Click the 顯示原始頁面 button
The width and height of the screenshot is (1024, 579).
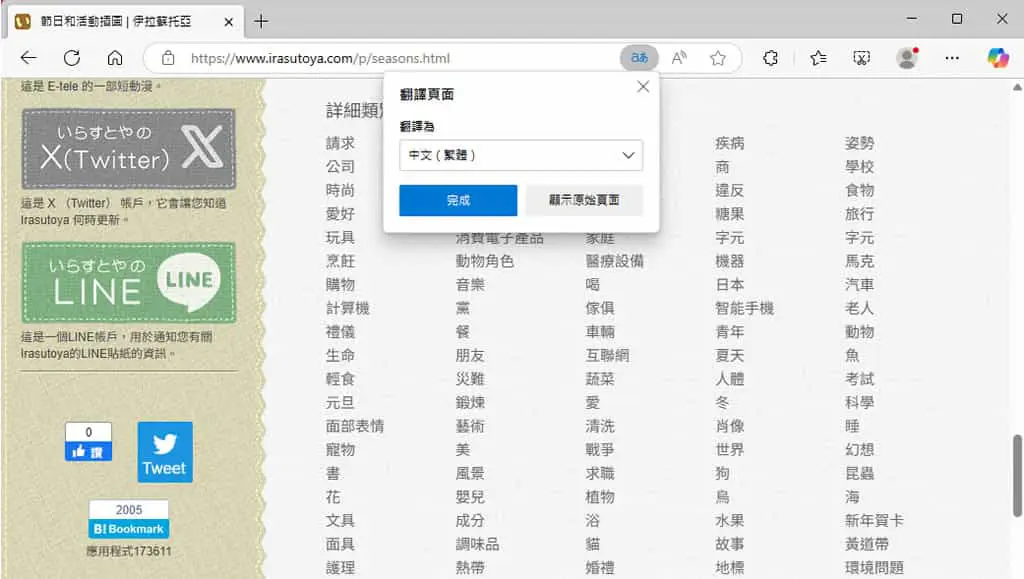click(x=584, y=200)
